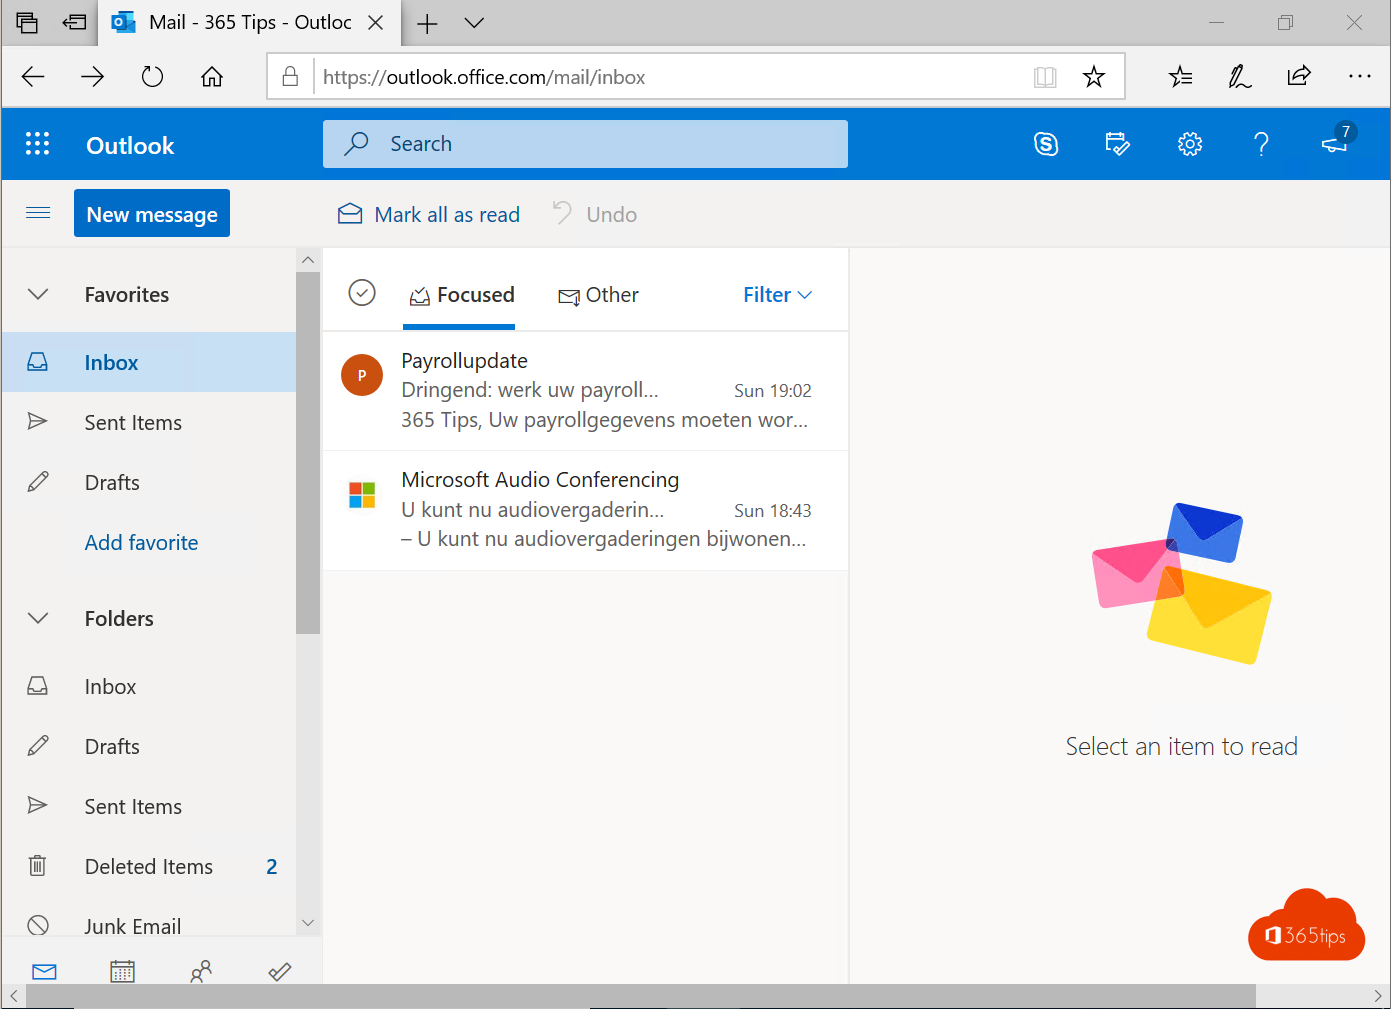The width and height of the screenshot is (1391, 1009).
Task: Open the Favorites hub list
Action: coord(1180,77)
